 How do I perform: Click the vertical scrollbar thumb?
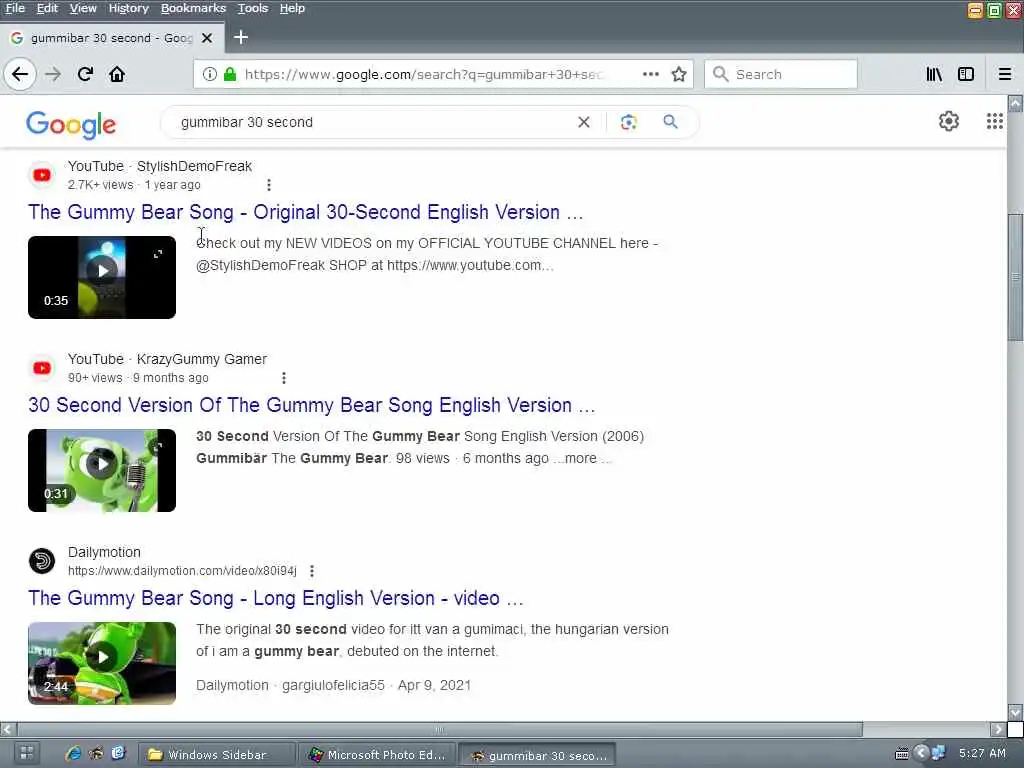pyautogui.click(x=1015, y=277)
